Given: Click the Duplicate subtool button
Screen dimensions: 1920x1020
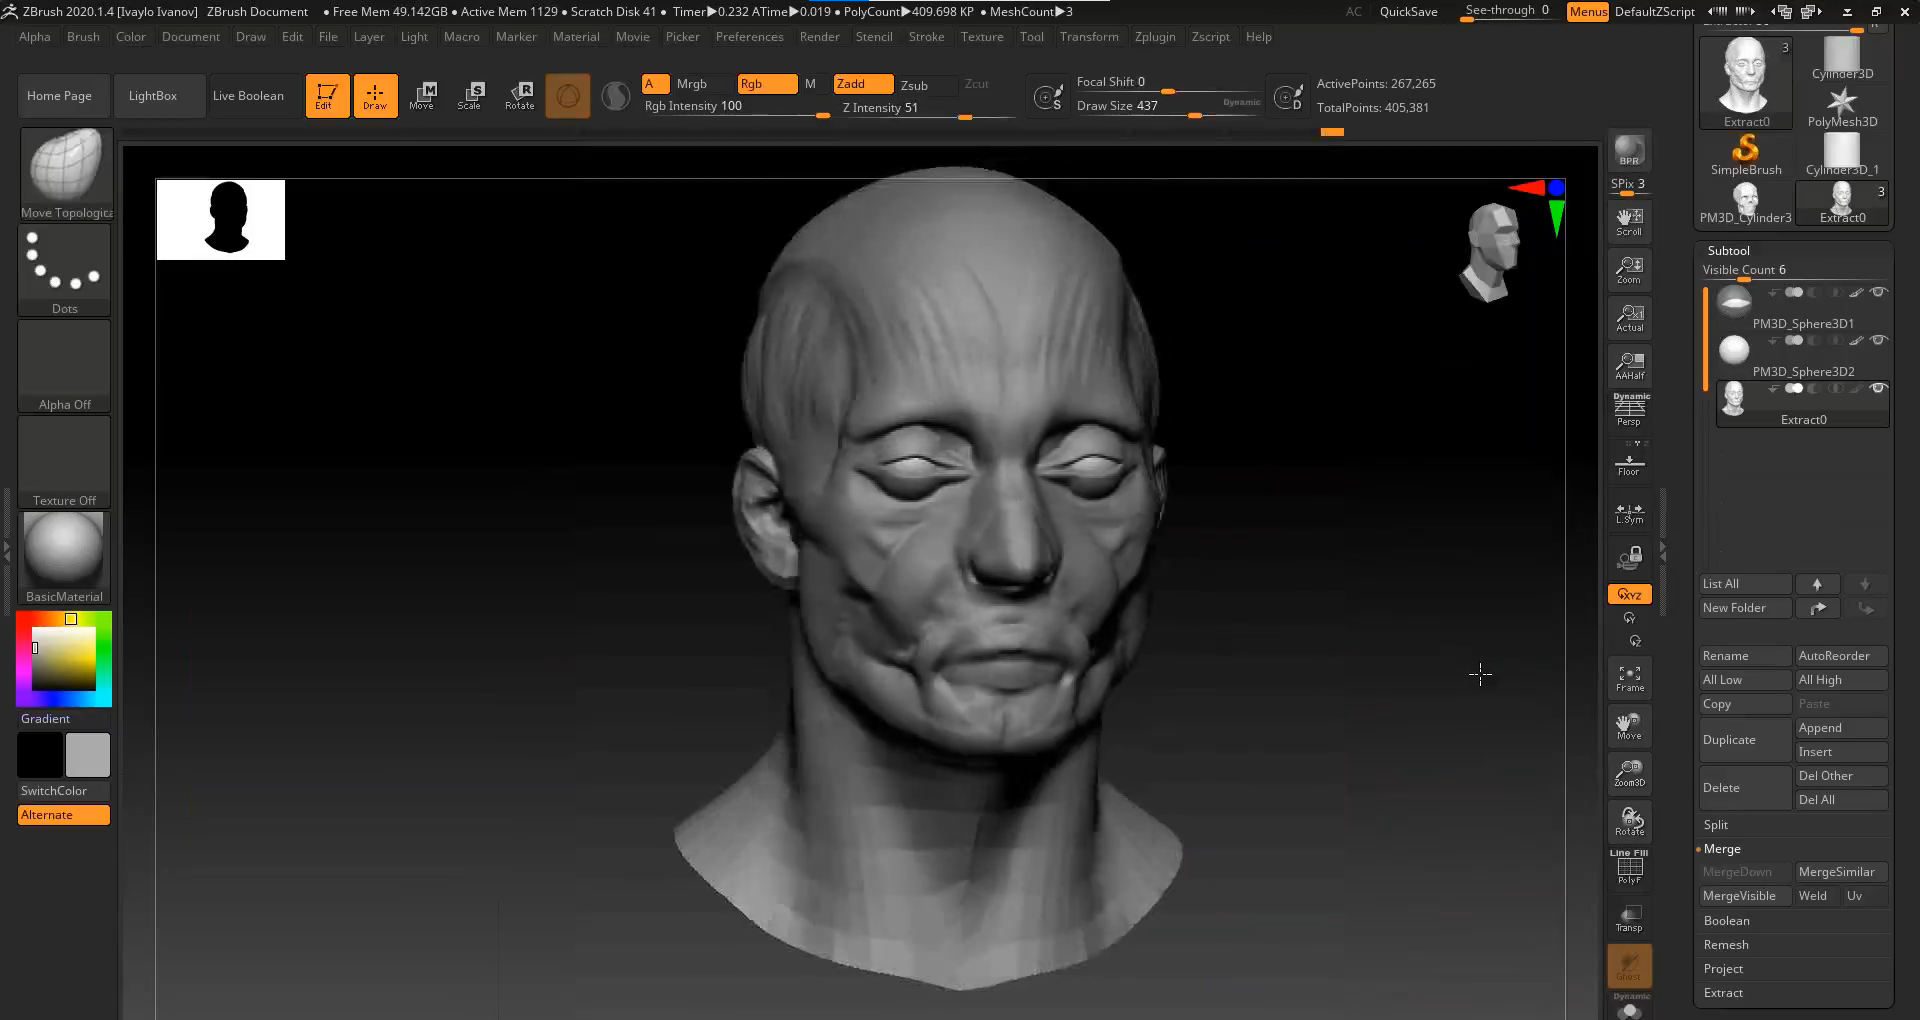Looking at the screenshot, I should click(x=1744, y=740).
